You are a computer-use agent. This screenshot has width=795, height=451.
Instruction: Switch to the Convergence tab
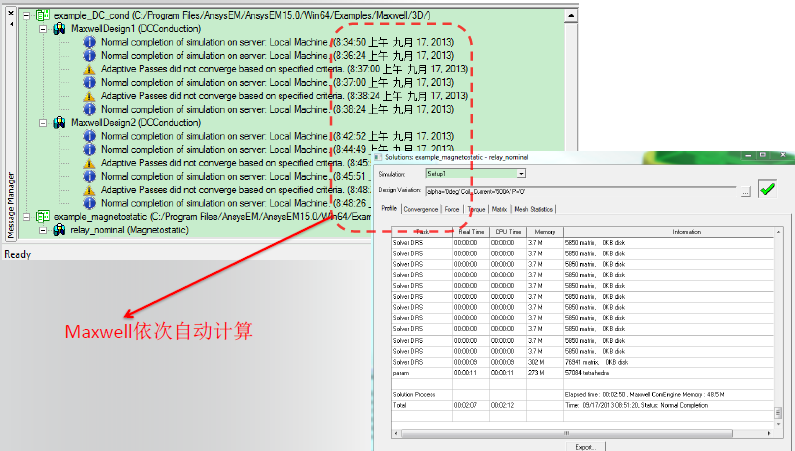pyautogui.click(x=420, y=209)
